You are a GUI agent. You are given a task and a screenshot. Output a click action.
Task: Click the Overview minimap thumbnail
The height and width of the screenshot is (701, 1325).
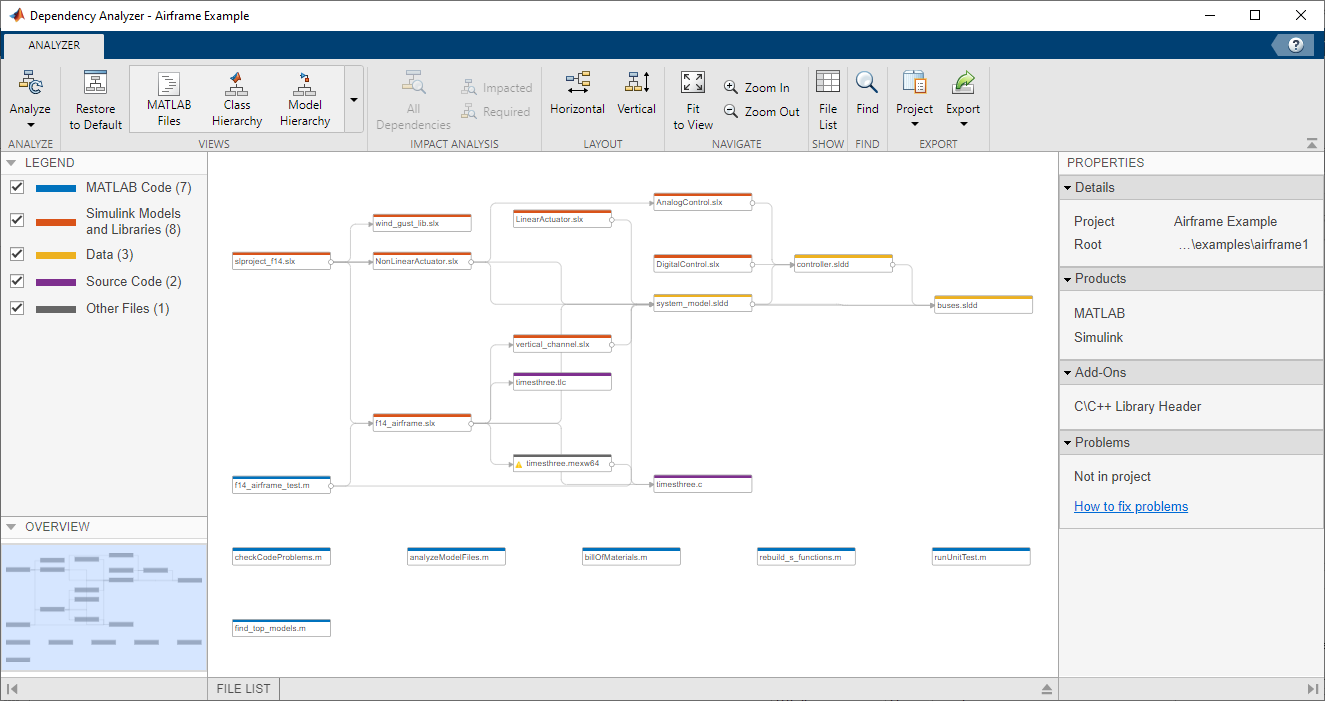point(104,607)
